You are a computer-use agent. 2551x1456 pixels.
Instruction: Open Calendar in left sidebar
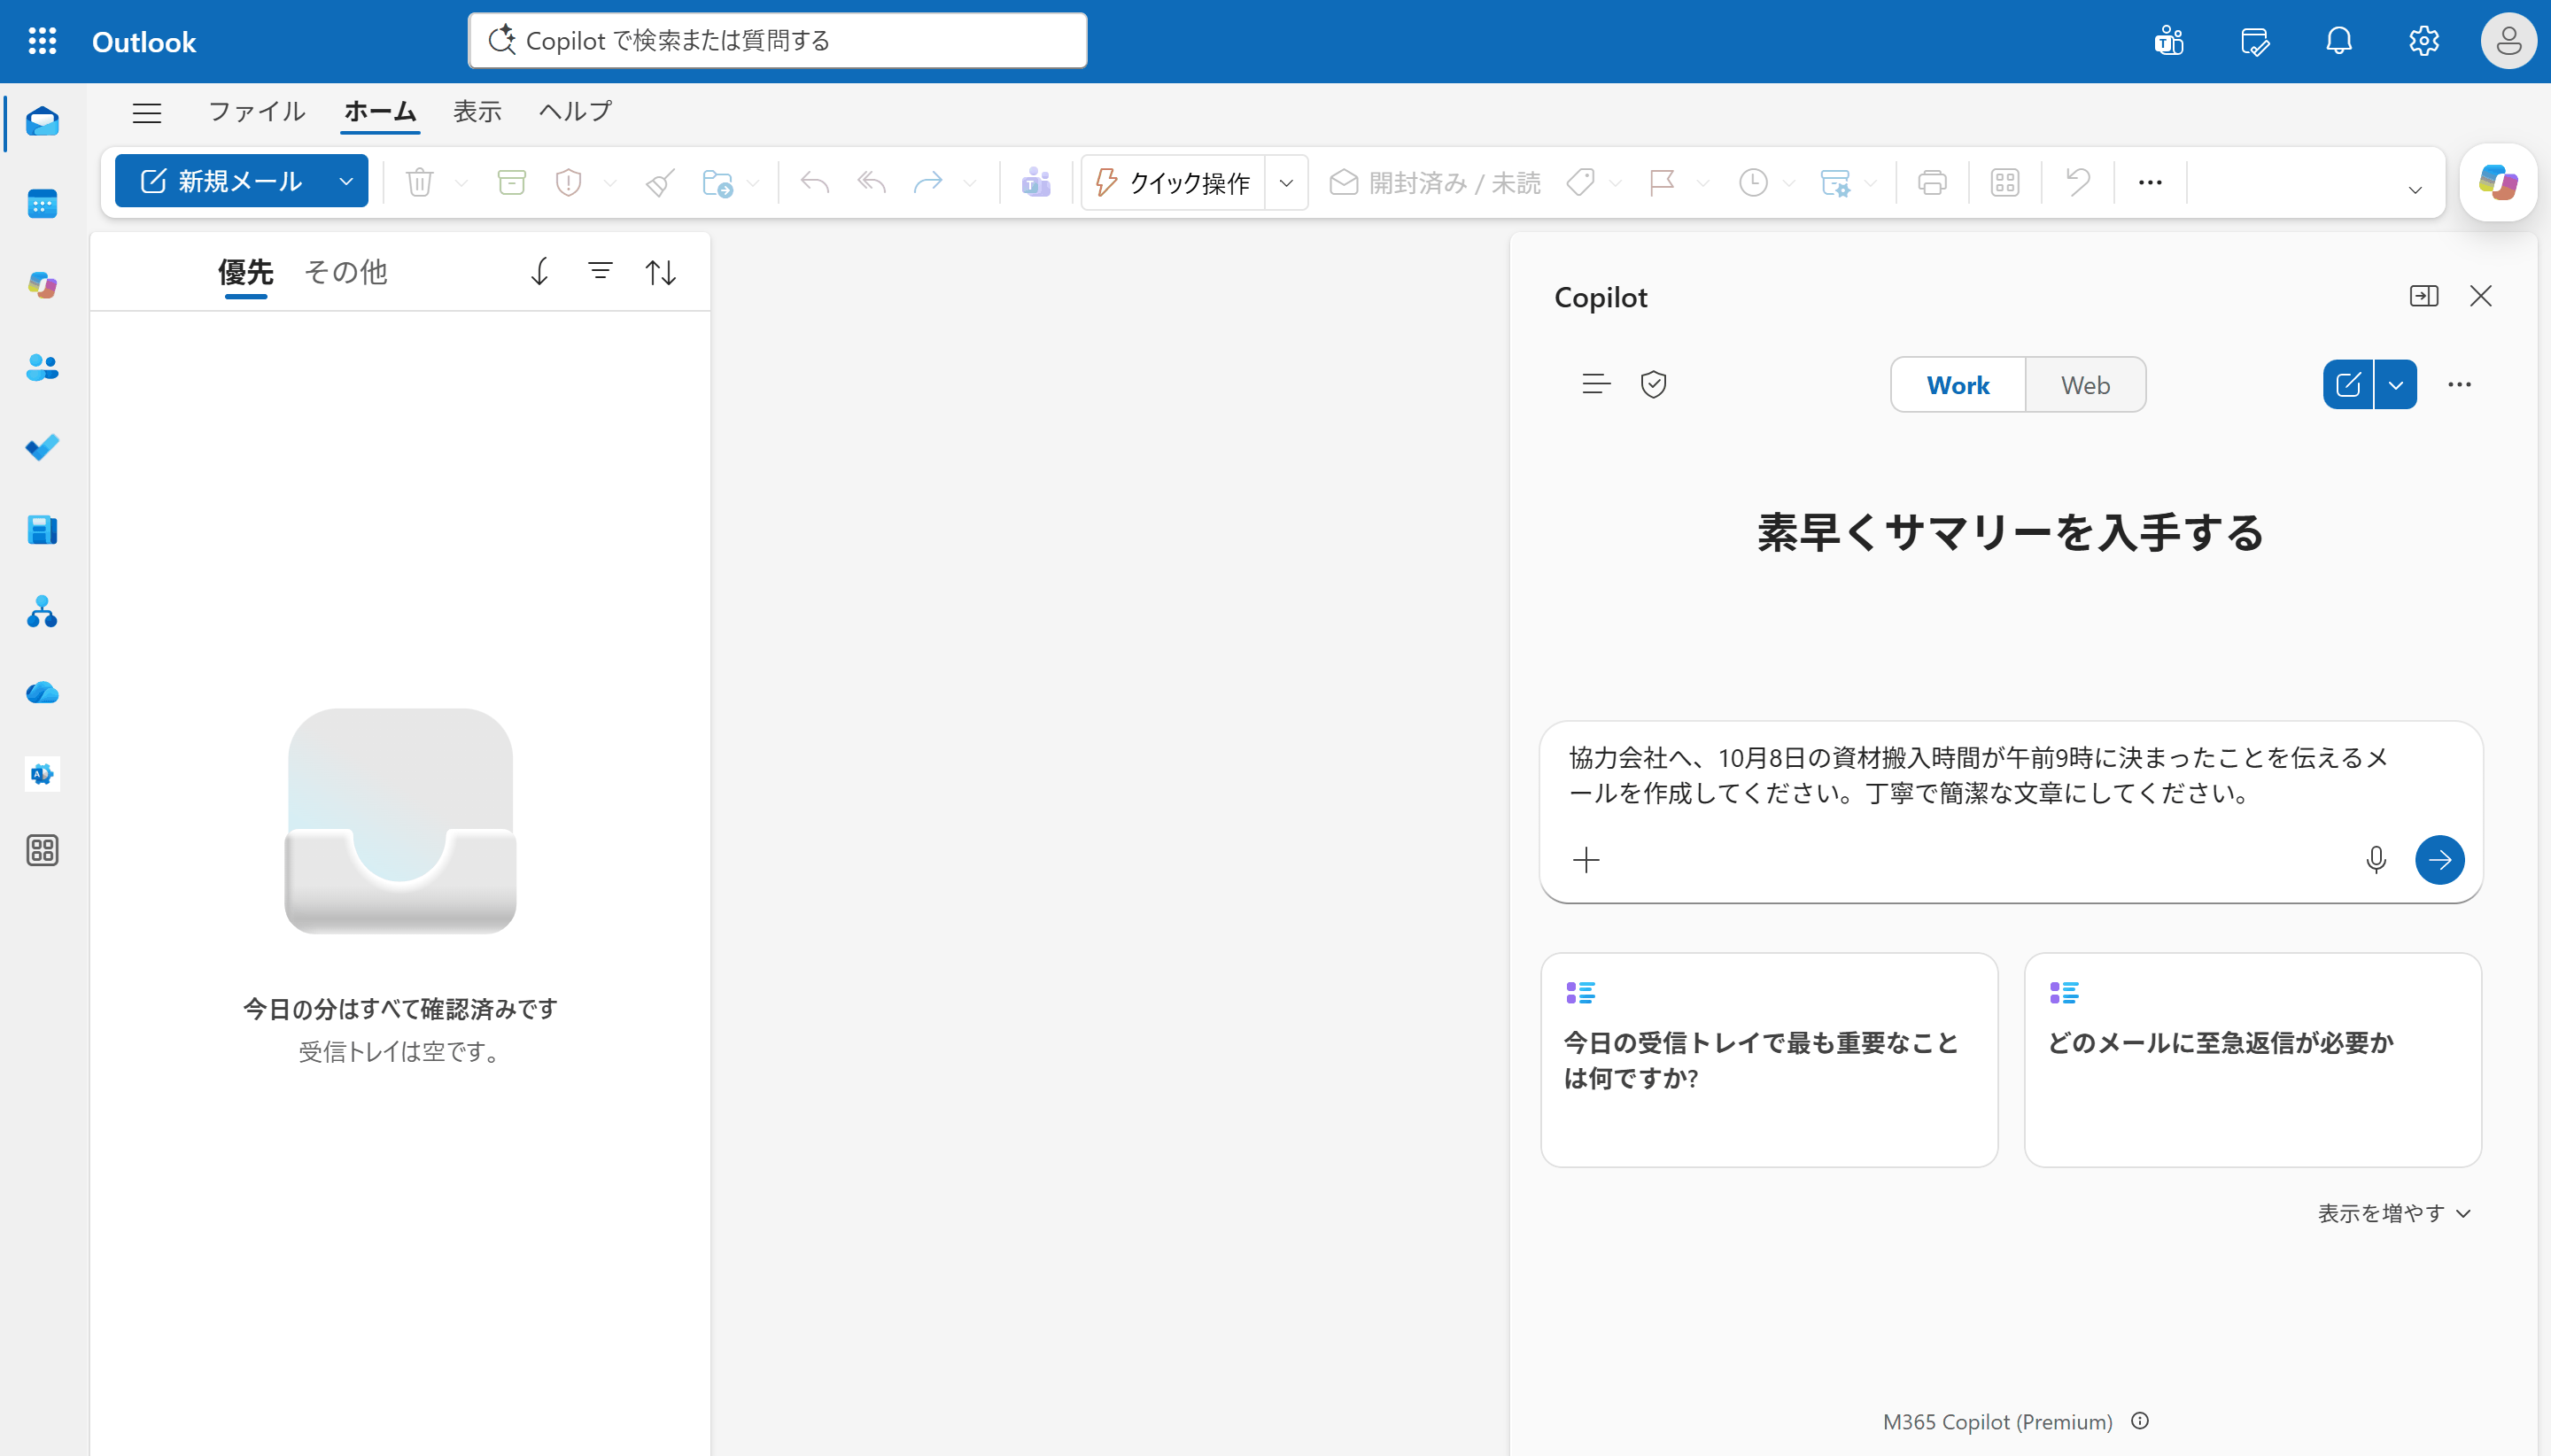coord(42,204)
